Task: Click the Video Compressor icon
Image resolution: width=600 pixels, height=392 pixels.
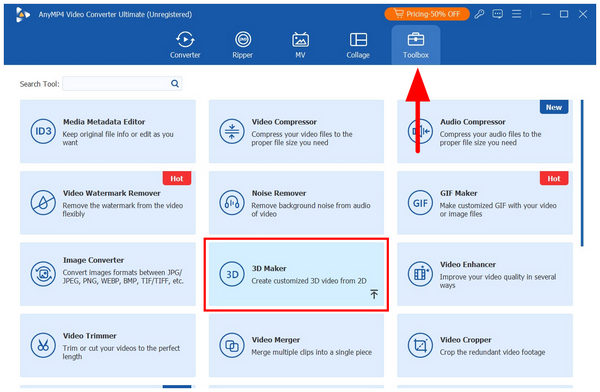Action: [x=232, y=131]
